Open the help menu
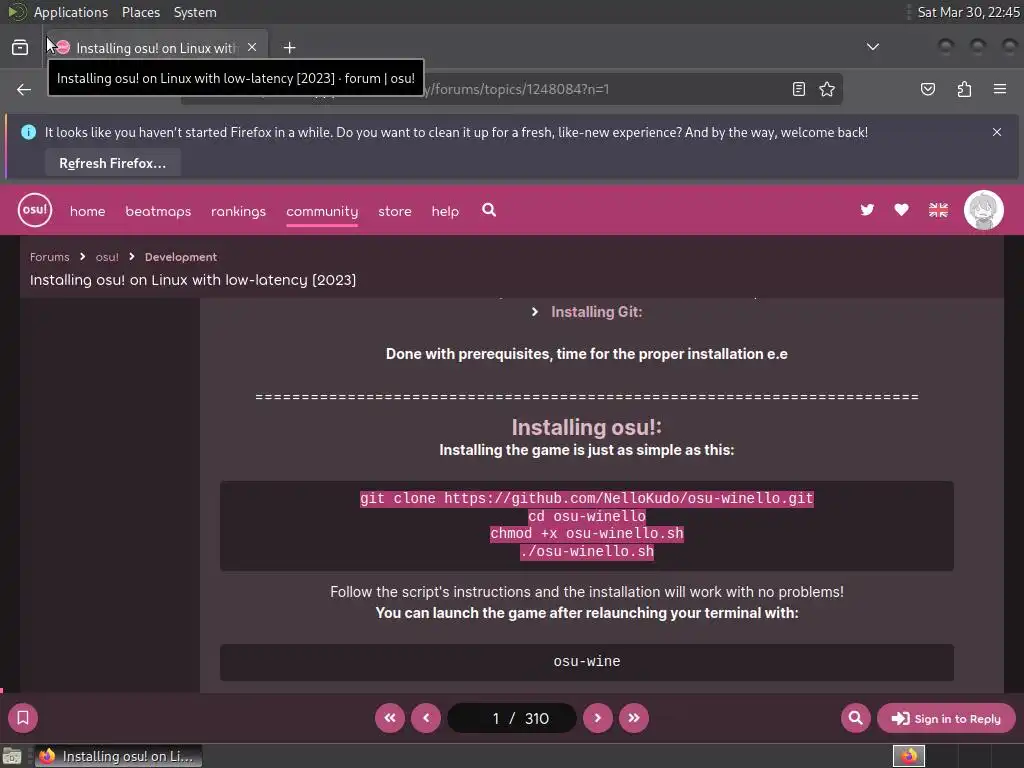Screen dimensions: 1024x768 pos(445,211)
